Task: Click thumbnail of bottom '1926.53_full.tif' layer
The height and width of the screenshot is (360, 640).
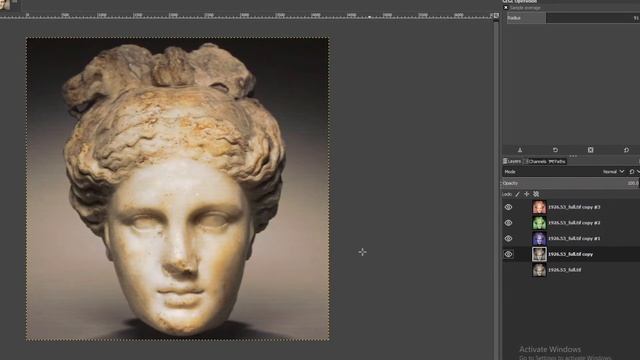Action: point(539,269)
